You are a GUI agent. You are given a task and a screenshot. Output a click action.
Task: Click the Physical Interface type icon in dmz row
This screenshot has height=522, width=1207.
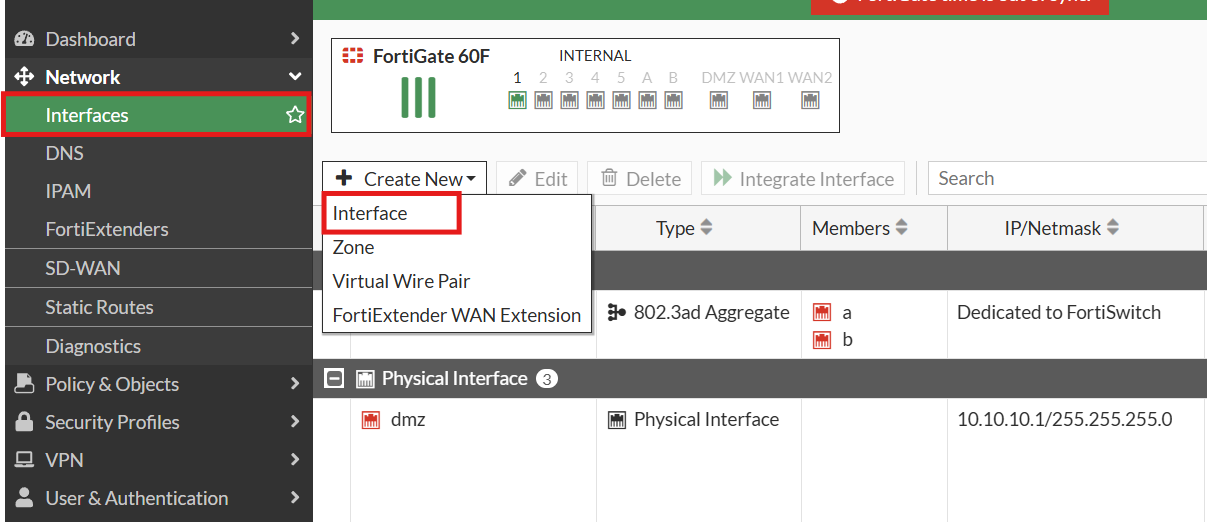[x=617, y=420]
